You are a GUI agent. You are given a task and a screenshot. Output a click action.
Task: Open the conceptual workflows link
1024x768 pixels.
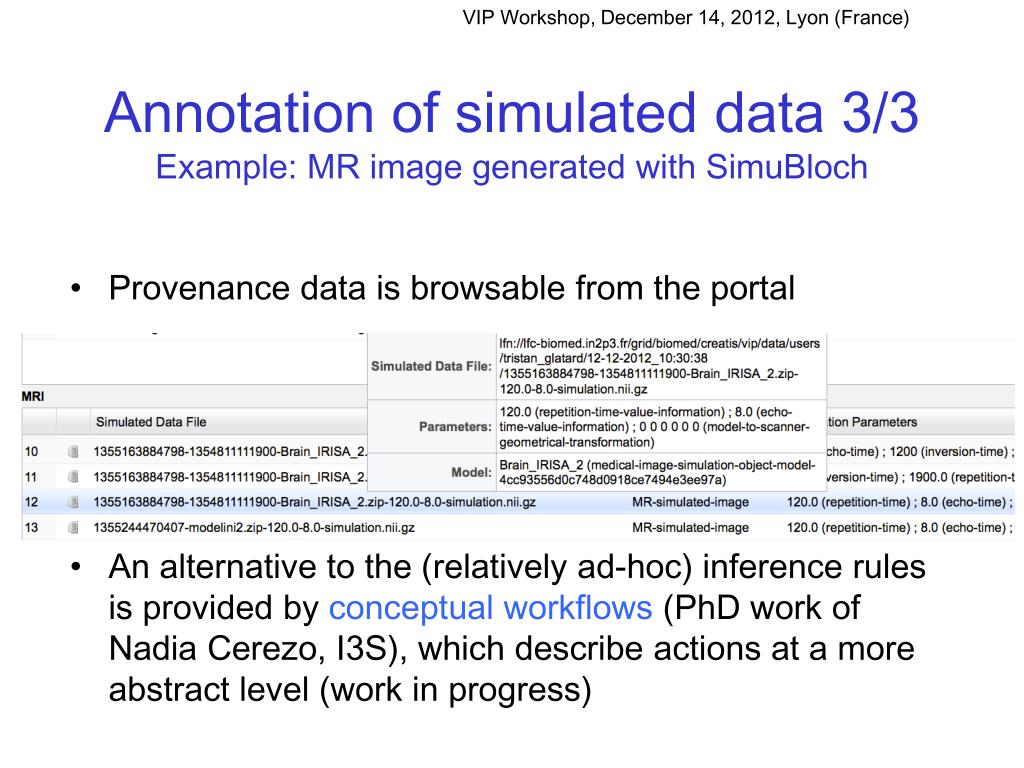[x=490, y=608]
